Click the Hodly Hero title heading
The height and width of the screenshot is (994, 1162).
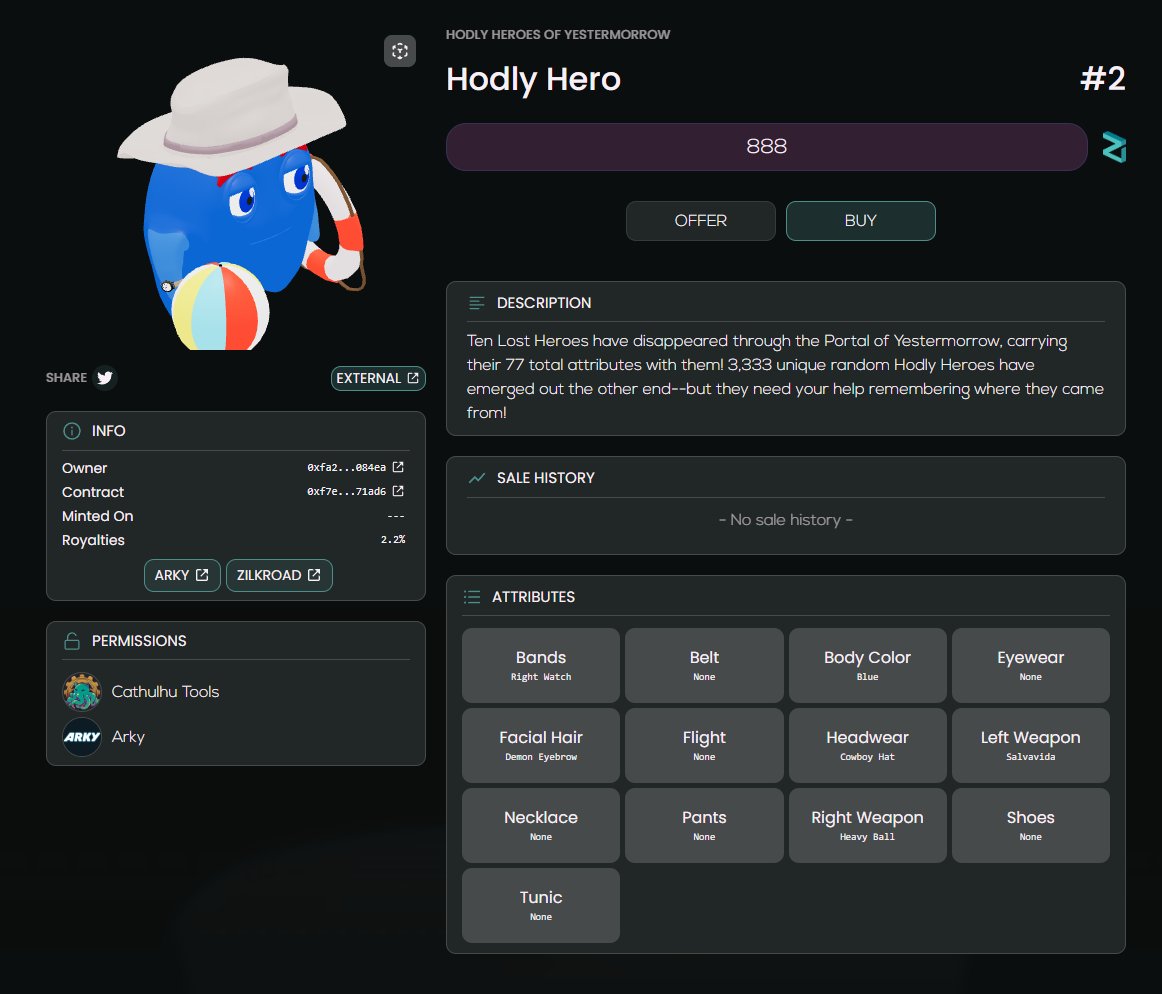pyautogui.click(x=534, y=79)
